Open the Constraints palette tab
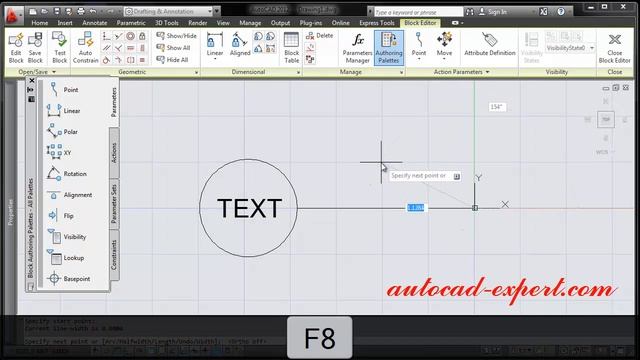This screenshot has width=640, height=360. point(114,254)
